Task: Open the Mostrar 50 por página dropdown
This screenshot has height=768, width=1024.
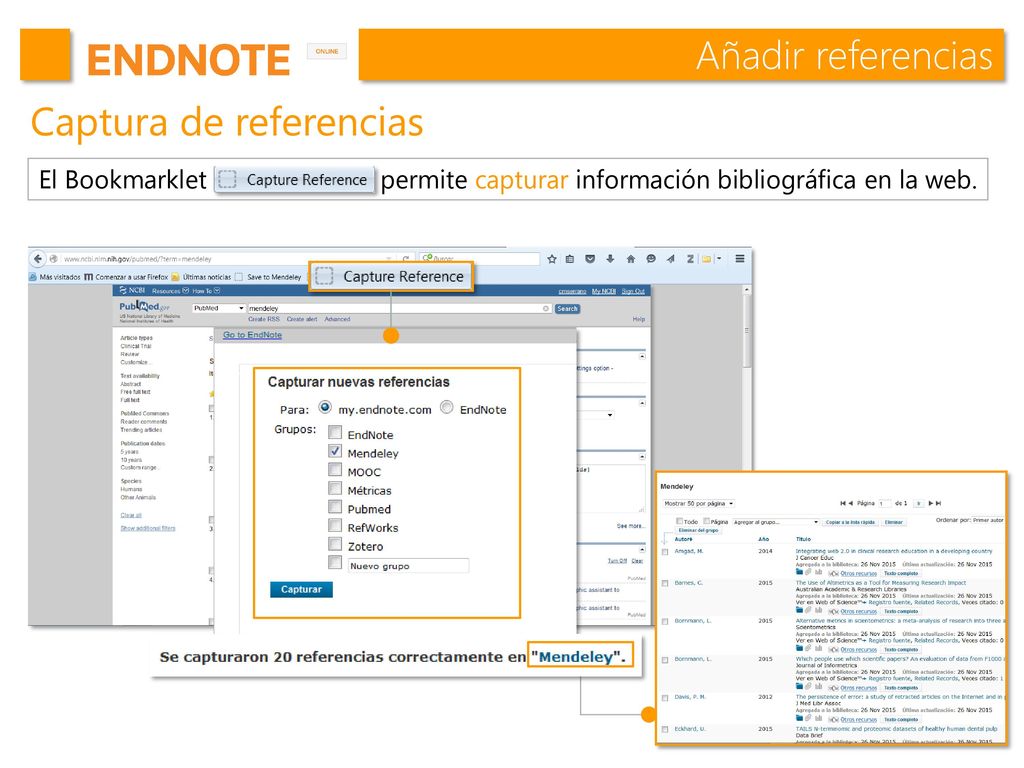Action: [x=698, y=504]
